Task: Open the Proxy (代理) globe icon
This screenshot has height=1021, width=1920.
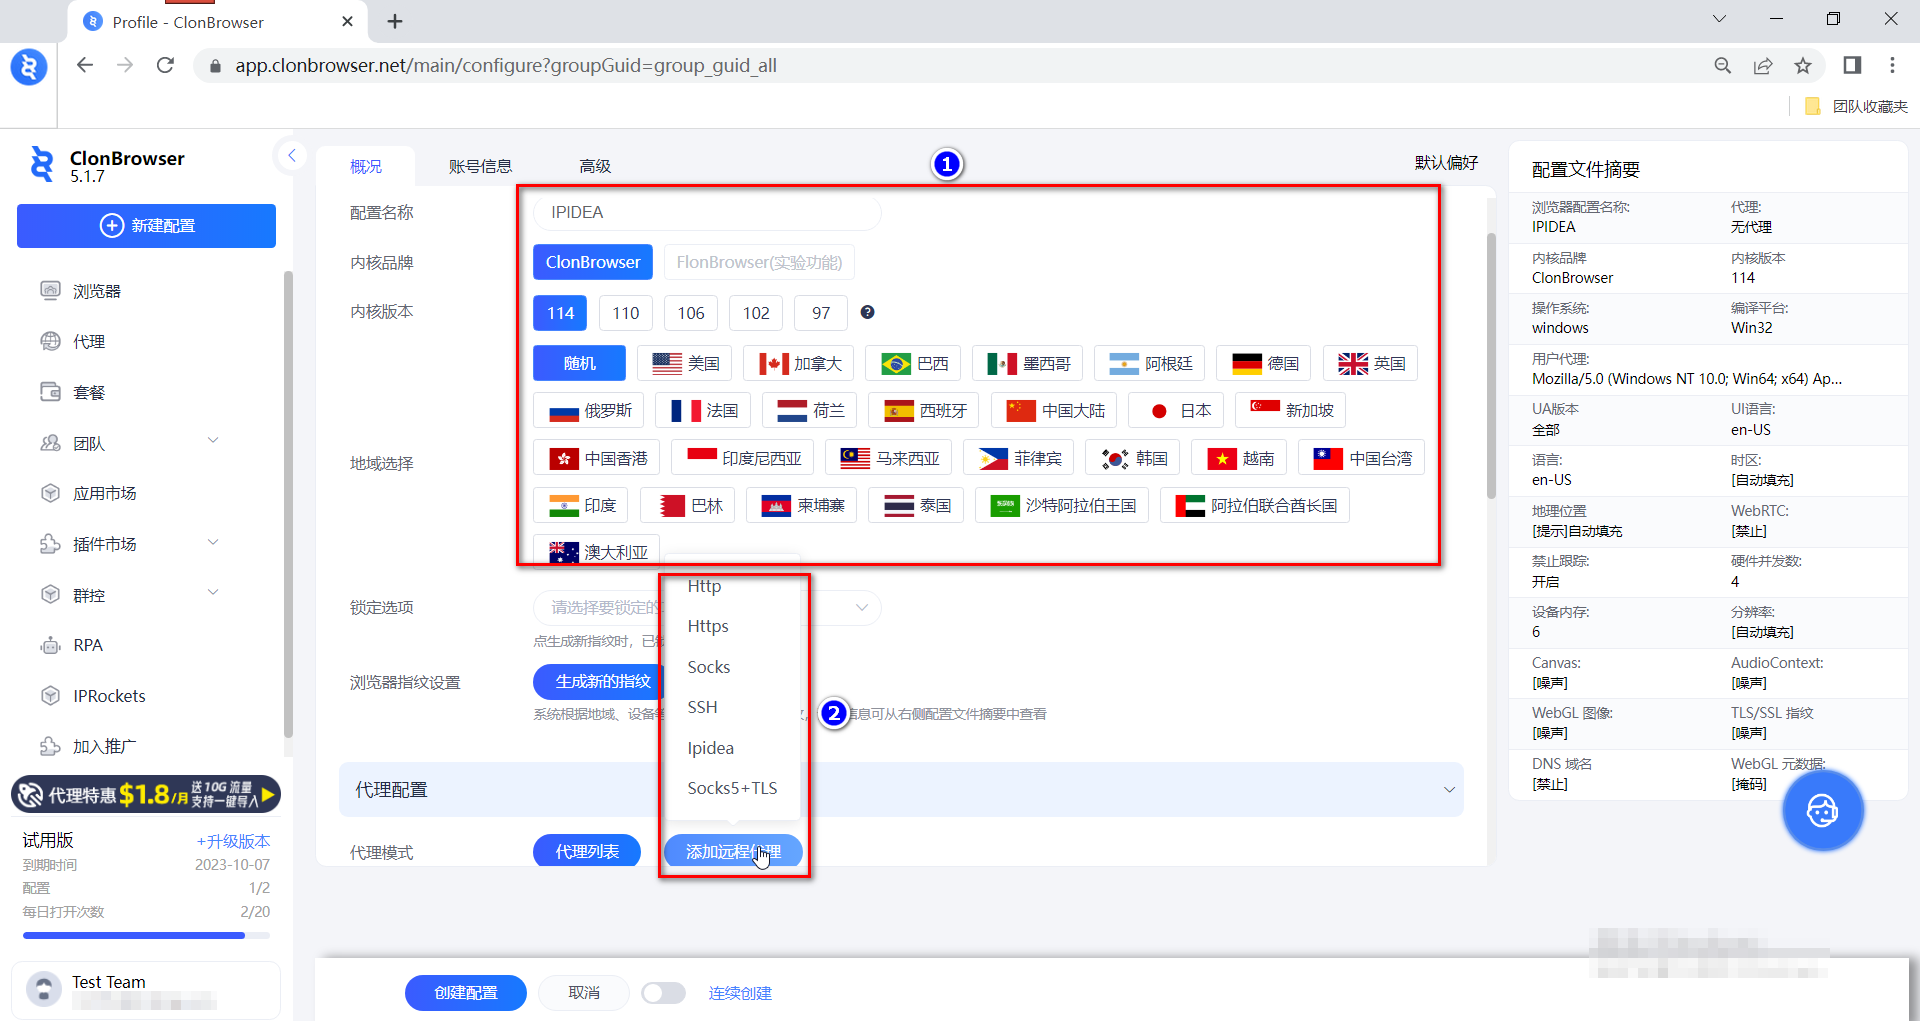Action: click(x=50, y=342)
